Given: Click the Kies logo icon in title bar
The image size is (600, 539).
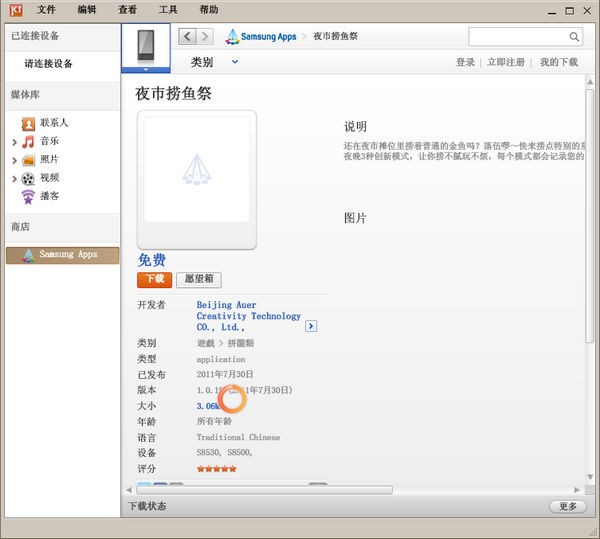Looking at the screenshot, I should pos(16,10).
